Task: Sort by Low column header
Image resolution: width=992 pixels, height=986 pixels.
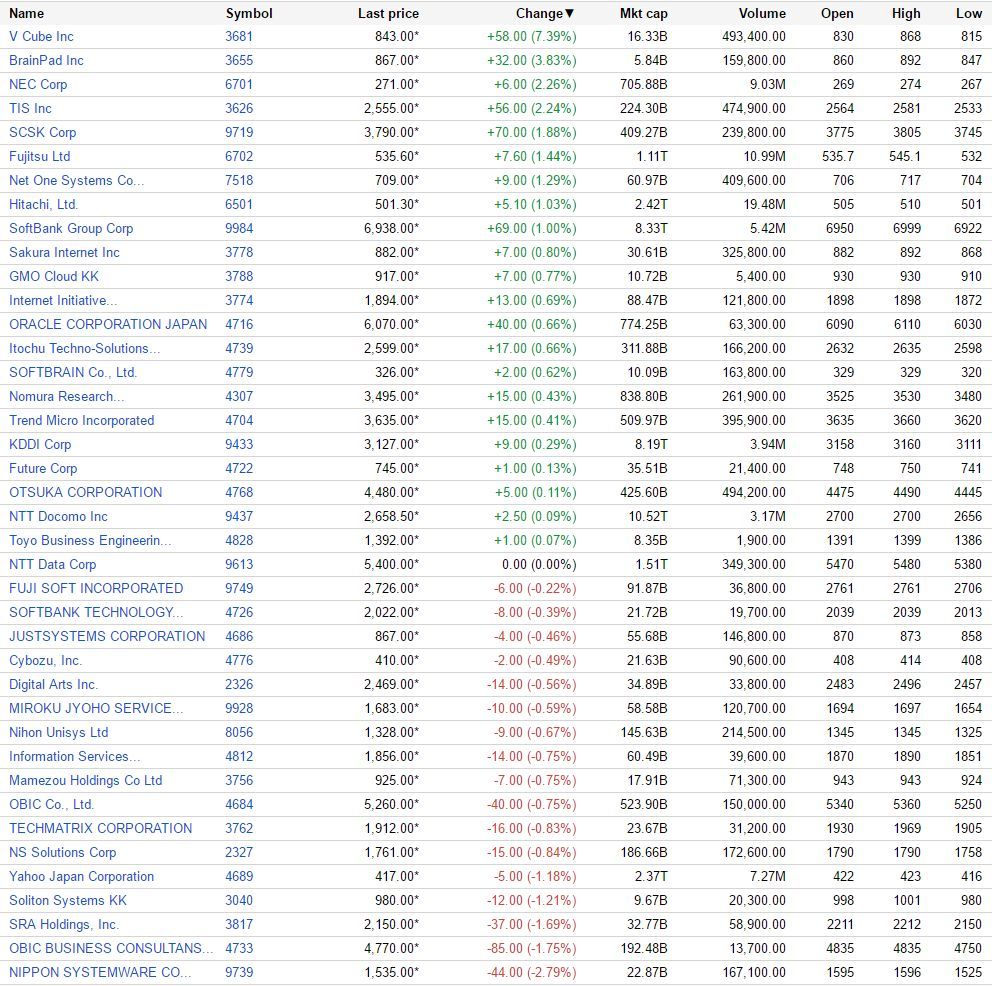Action: click(x=969, y=13)
